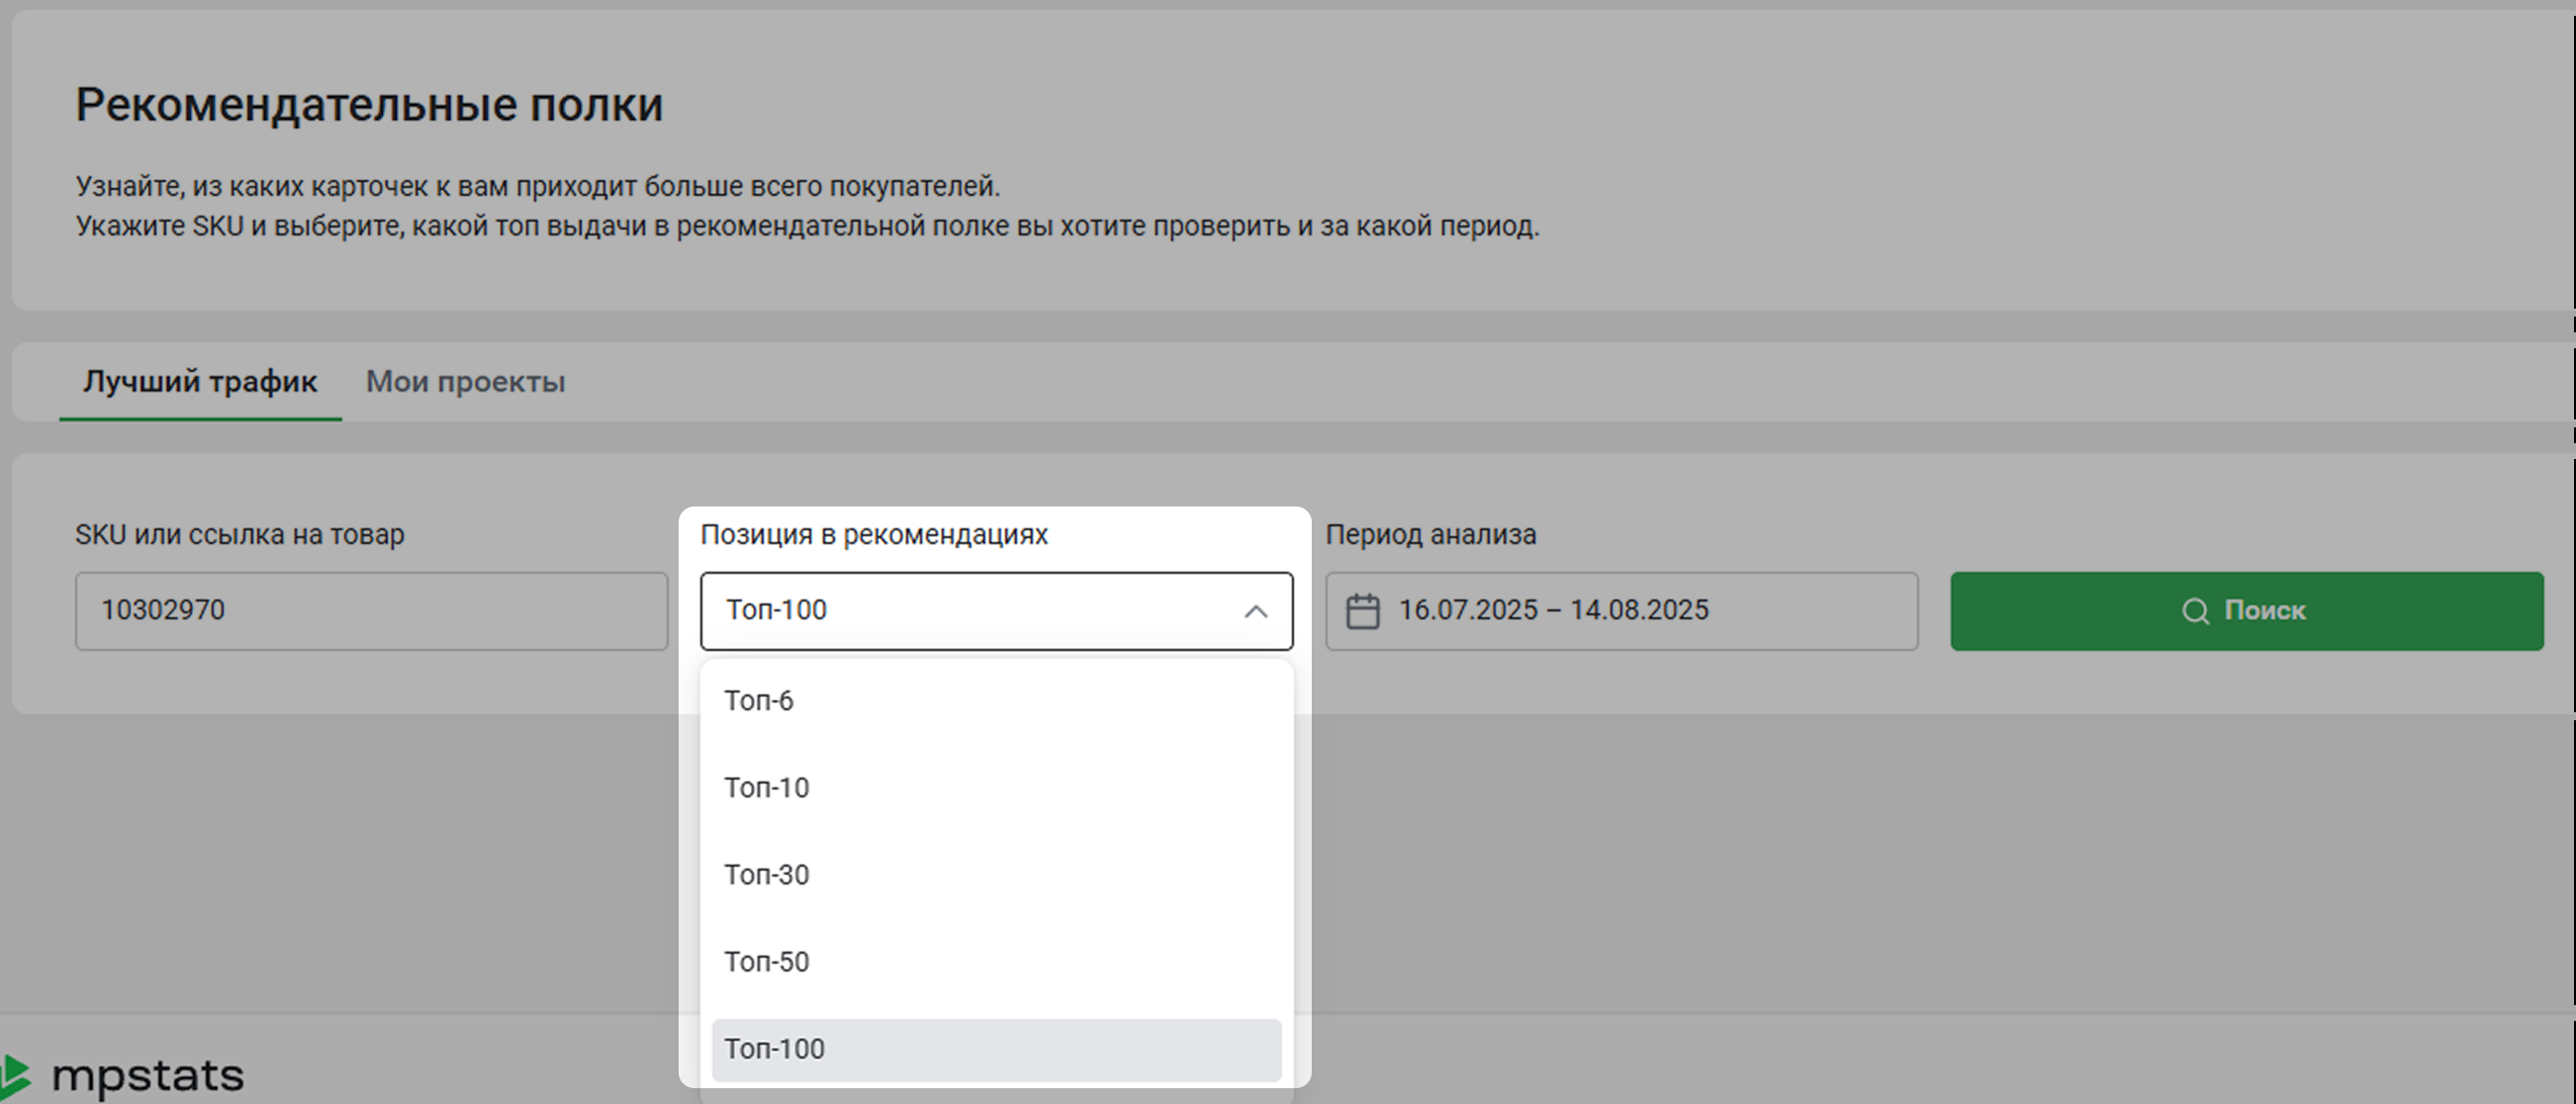The height and width of the screenshot is (1104, 2576).
Task: Click the Позиция в рекомендациях label
Action: (873, 535)
